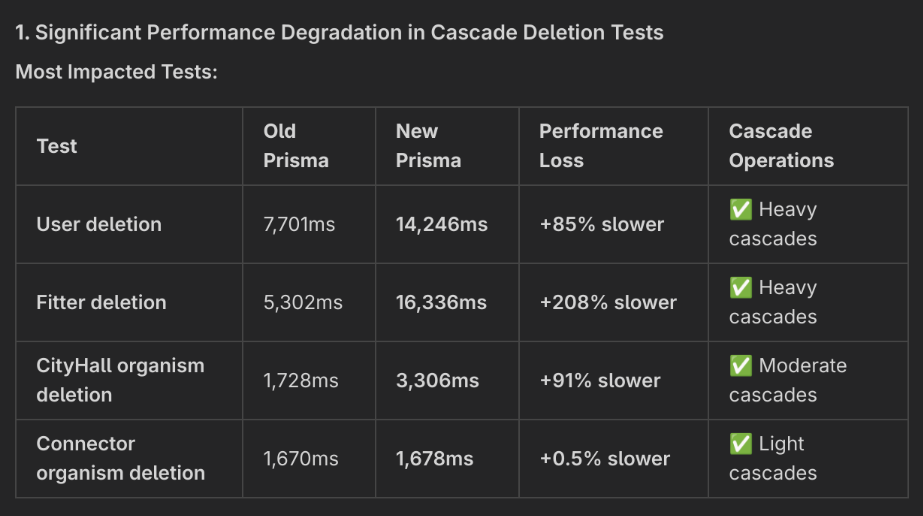Click the +0.5% slower cell
This screenshot has width=923, height=516.
[604, 458]
